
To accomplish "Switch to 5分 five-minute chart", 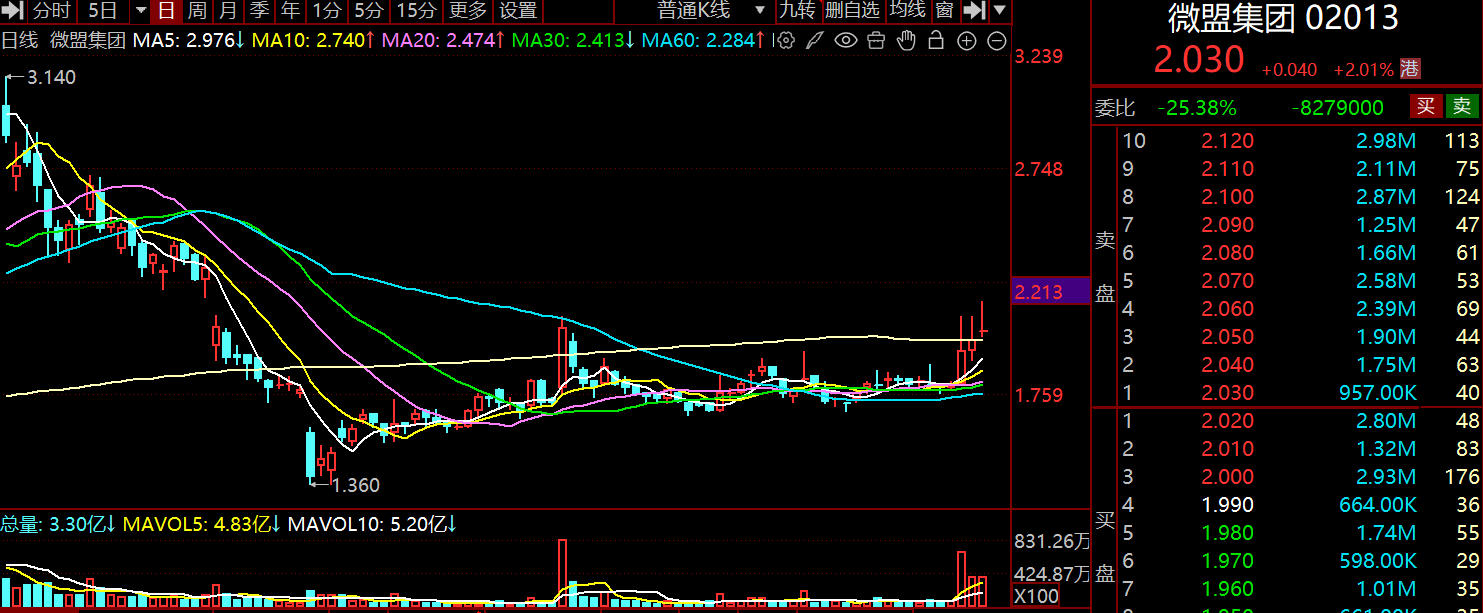I will (x=368, y=11).
